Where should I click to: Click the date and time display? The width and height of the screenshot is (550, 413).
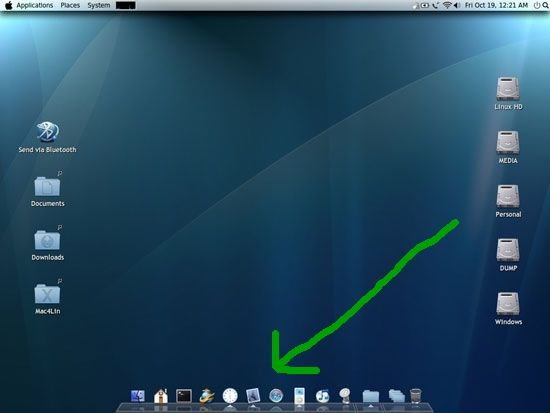[x=496, y=5]
